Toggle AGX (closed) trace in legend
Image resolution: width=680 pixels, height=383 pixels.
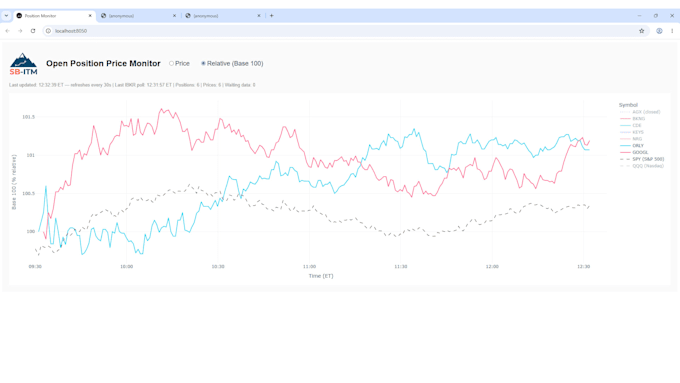coord(640,112)
